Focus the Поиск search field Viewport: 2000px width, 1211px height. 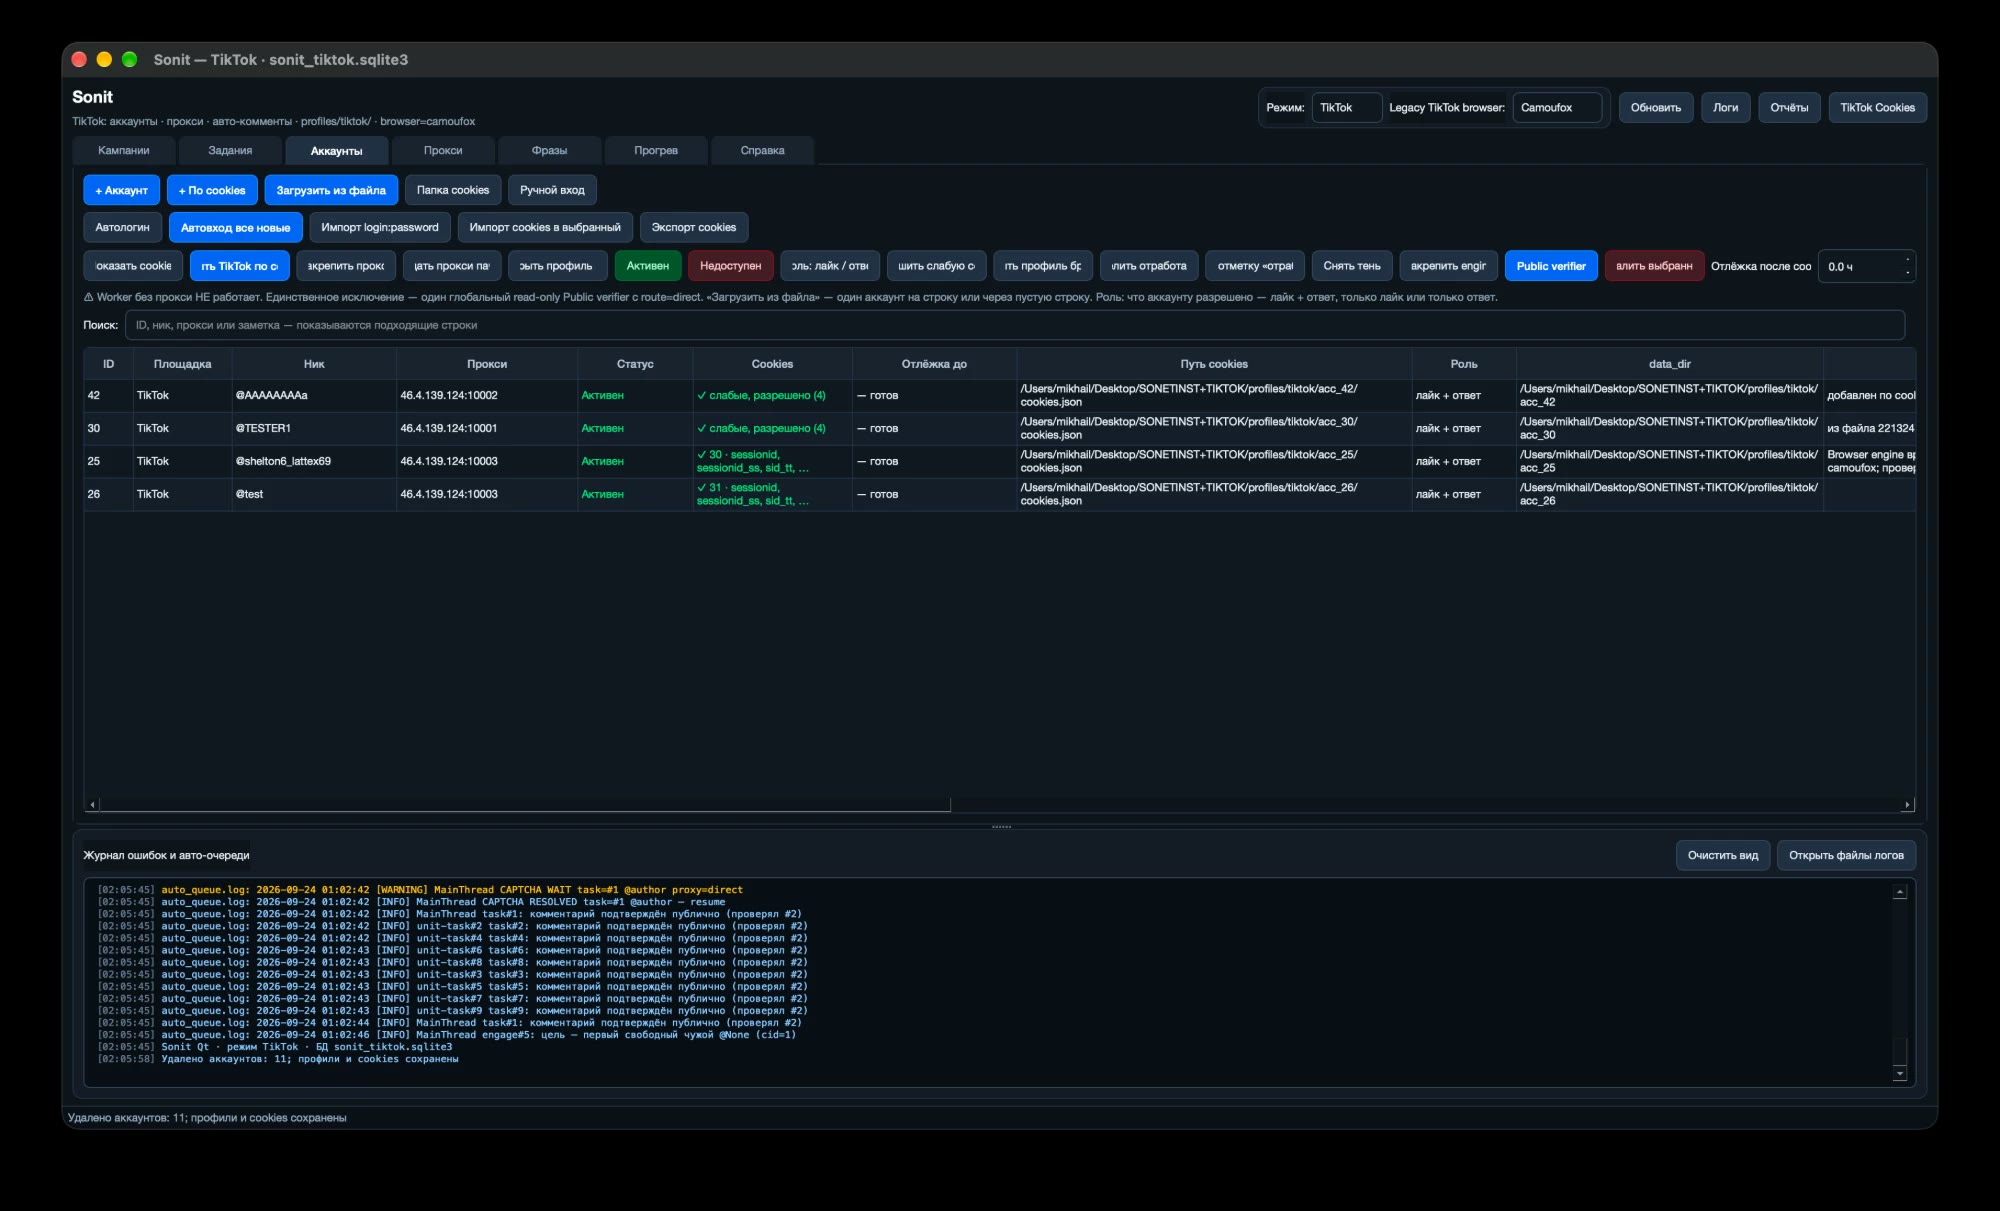point(1014,325)
